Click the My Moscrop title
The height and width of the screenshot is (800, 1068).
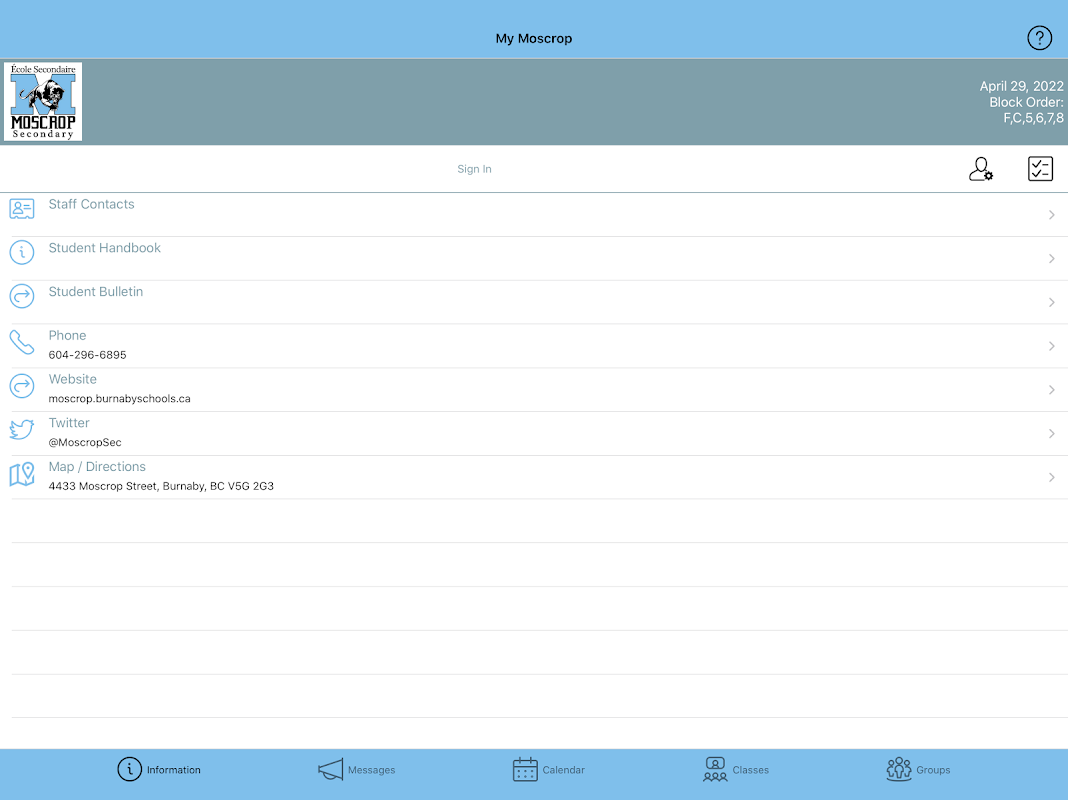534,39
